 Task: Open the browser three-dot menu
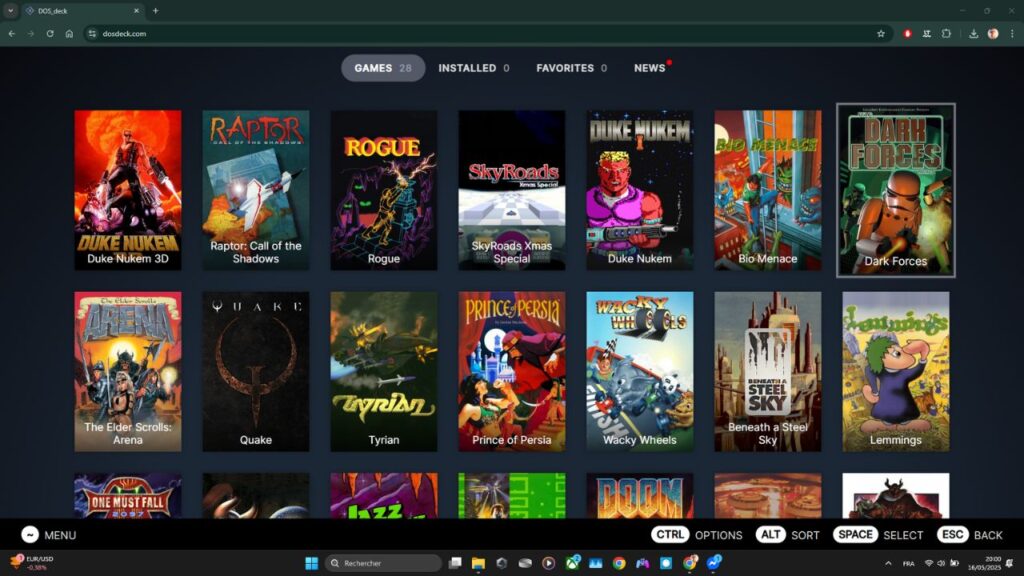(1012, 33)
